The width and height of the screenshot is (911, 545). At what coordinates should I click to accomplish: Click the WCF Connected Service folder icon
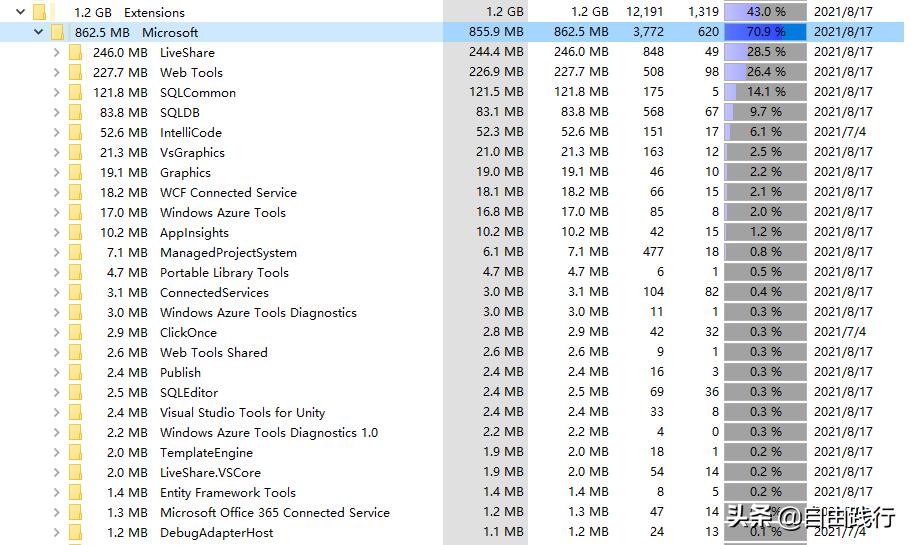coord(75,192)
